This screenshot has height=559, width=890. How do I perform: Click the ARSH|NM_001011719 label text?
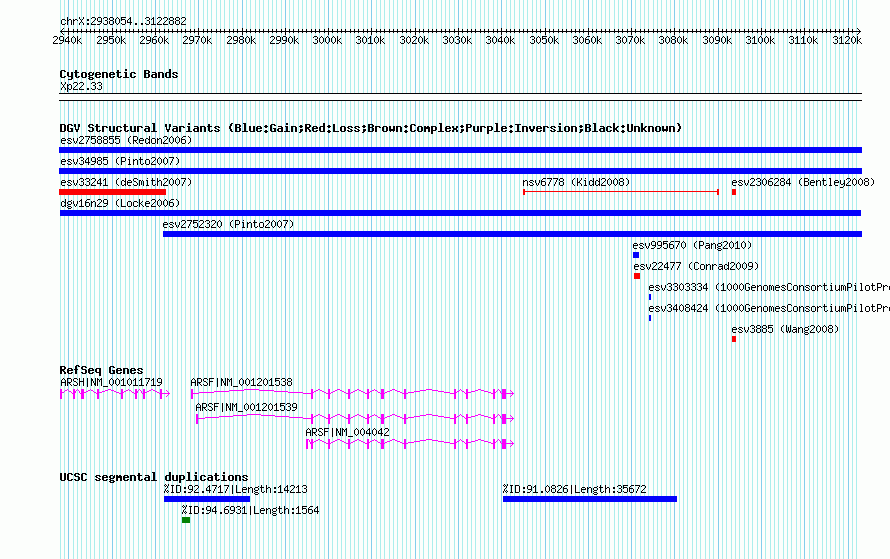coord(111,383)
